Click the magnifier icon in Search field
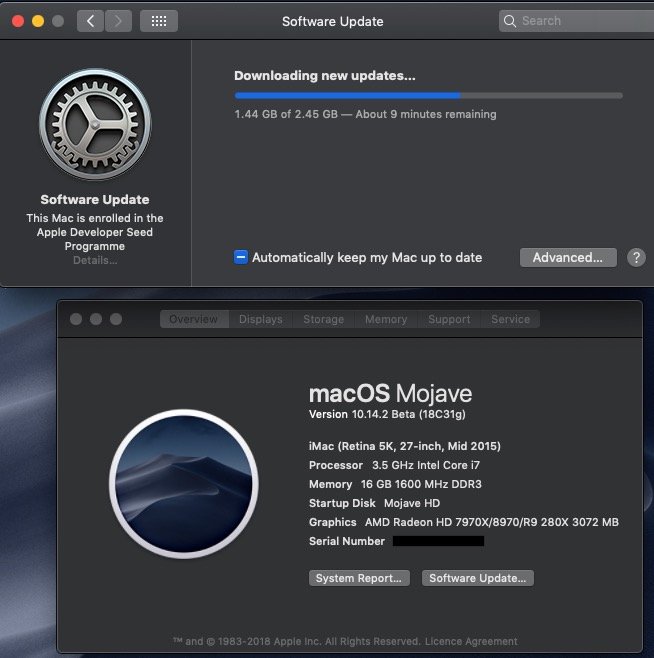The image size is (654, 658). [x=510, y=21]
